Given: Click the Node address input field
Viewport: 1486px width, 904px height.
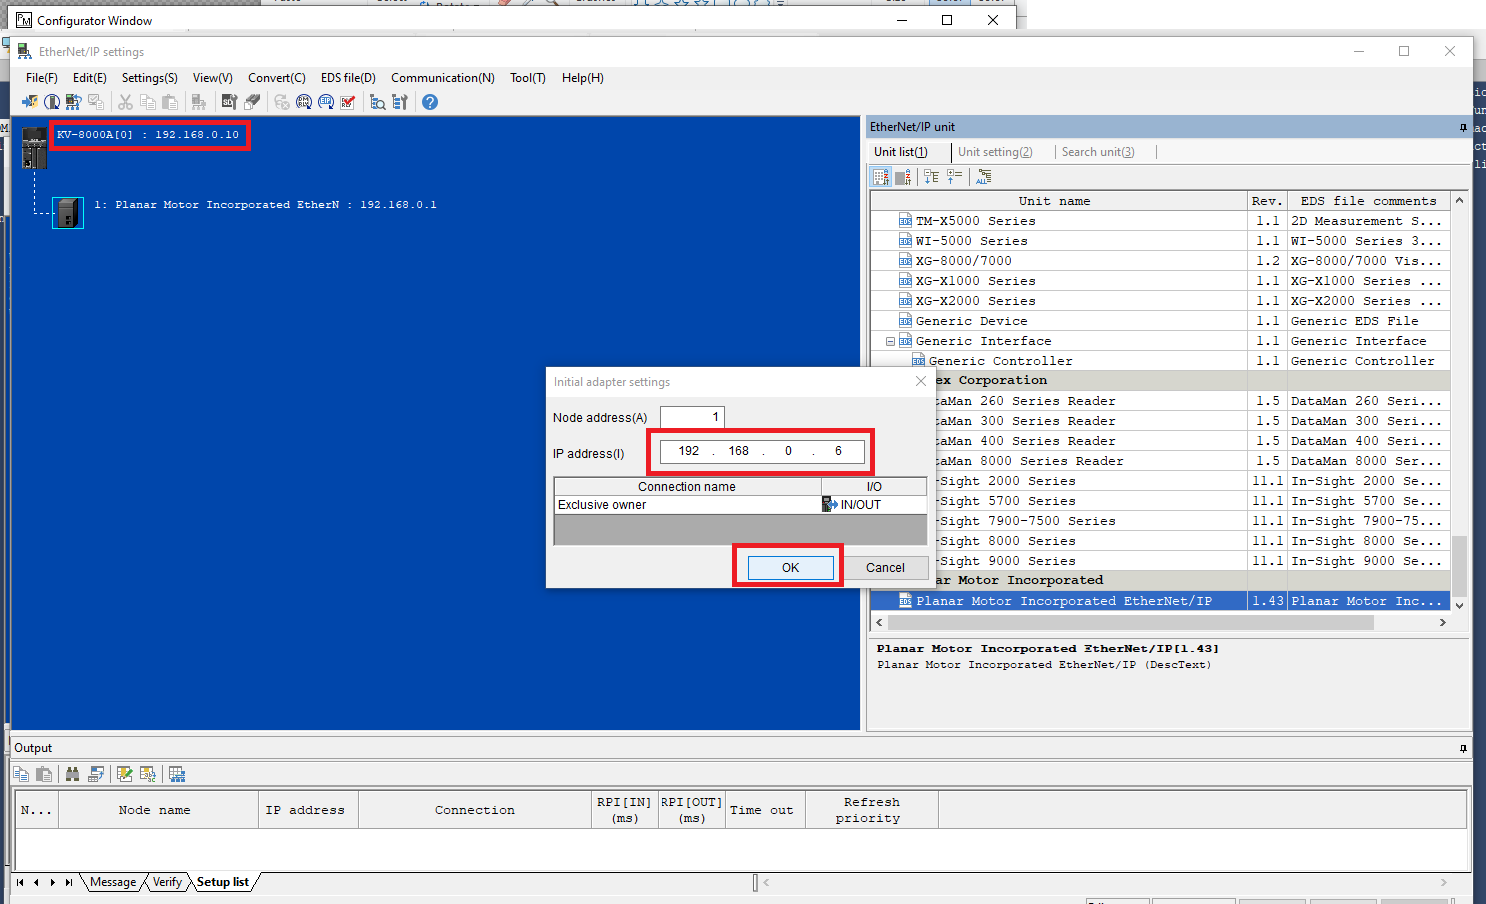Looking at the screenshot, I should tap(692, 417).
